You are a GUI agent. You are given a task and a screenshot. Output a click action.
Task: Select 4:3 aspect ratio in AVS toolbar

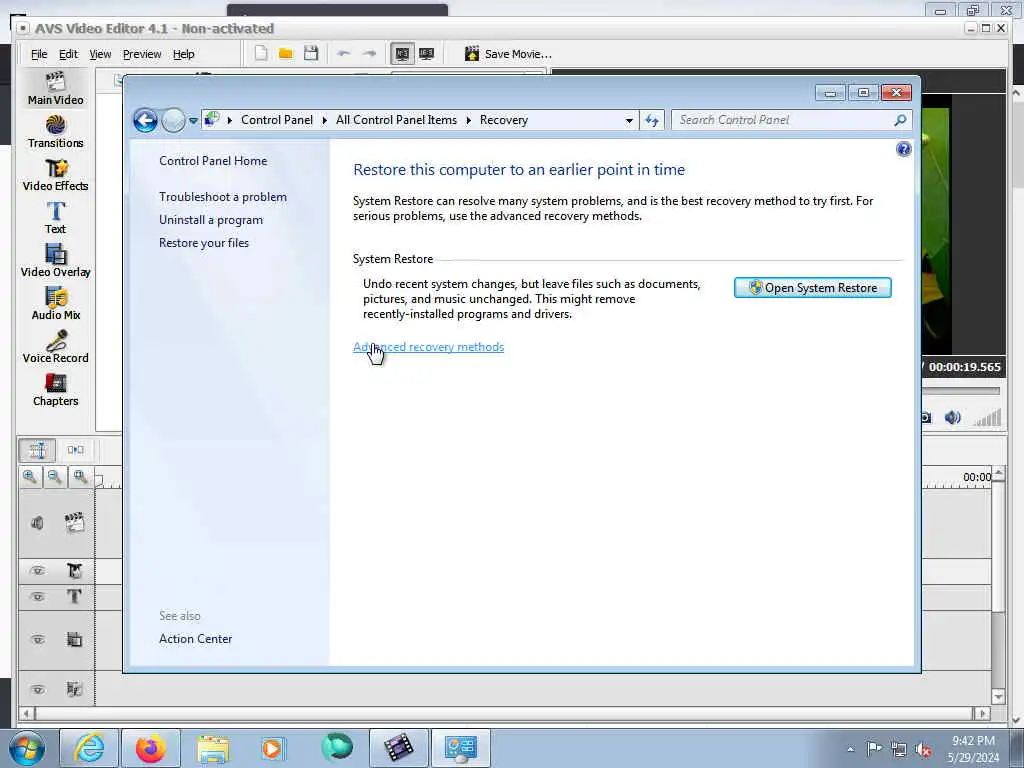[402, 54]
